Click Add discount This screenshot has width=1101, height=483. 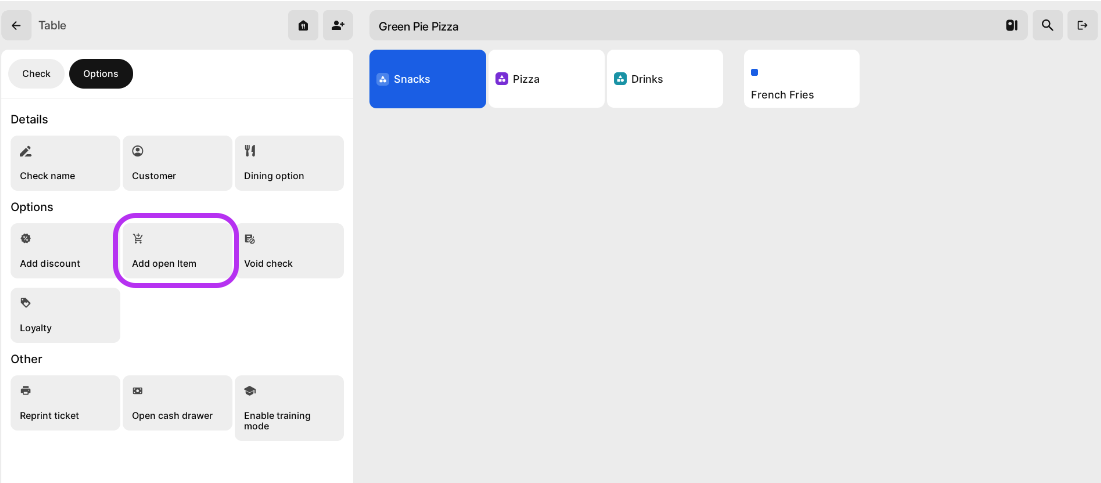[x=65, y=251]
